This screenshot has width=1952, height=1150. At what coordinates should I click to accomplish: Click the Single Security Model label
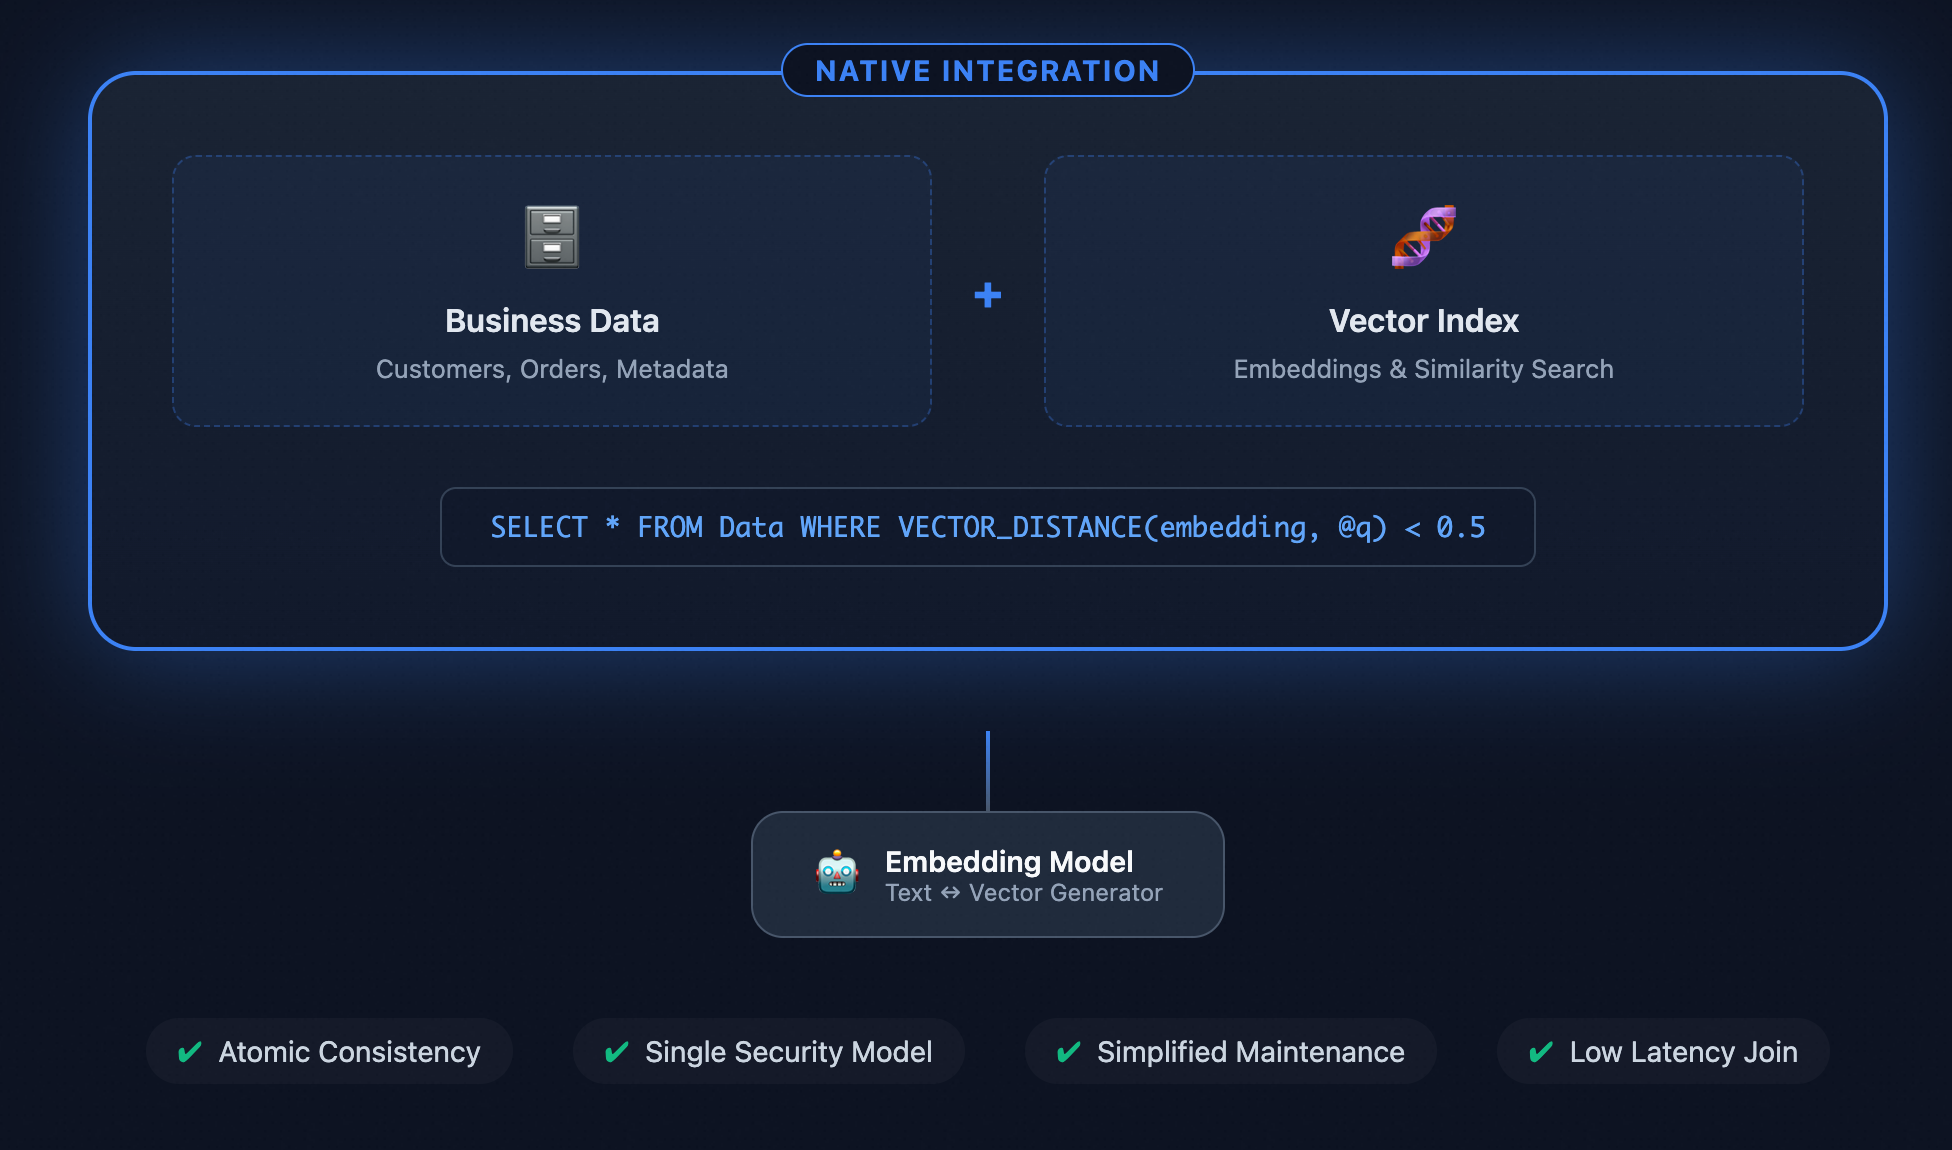[x=788, y=1052]
